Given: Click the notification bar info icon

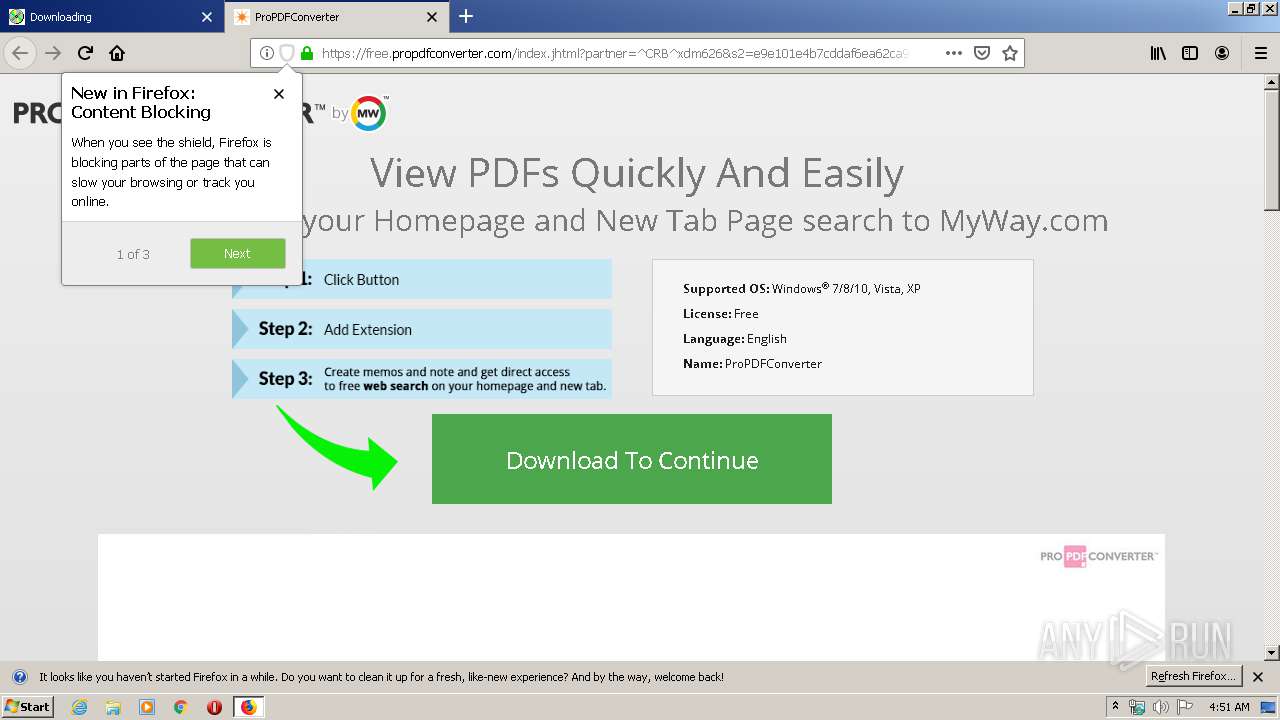Looking at the screenshot, I should click(x=19, y=677).
